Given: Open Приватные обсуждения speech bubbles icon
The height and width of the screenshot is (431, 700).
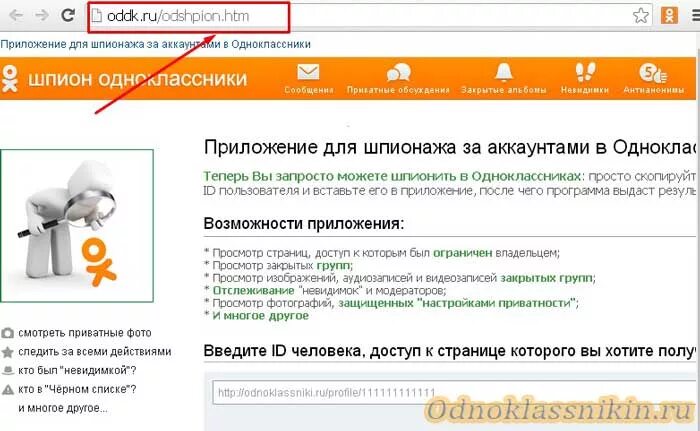Looking at the screenshot, I should 398,72.
